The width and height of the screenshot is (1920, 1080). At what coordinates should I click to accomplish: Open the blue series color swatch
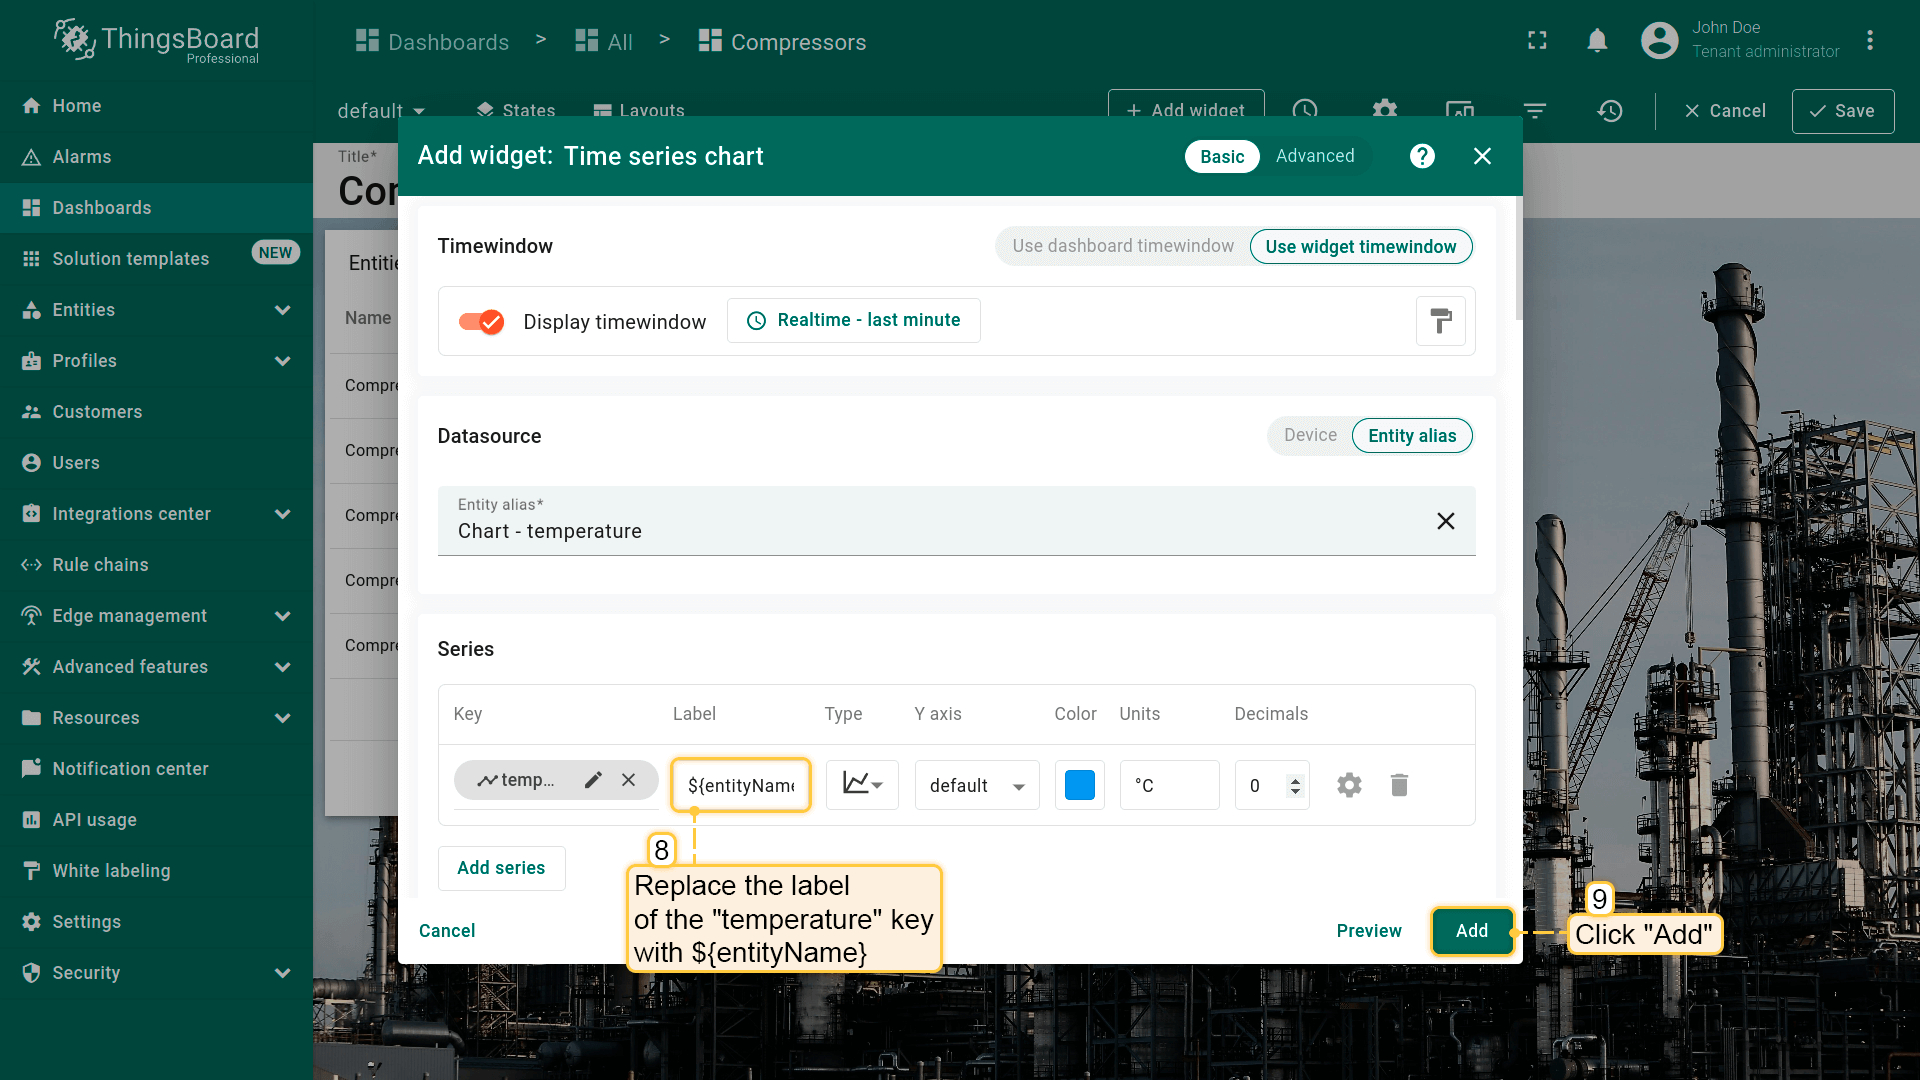(1079, 785)
